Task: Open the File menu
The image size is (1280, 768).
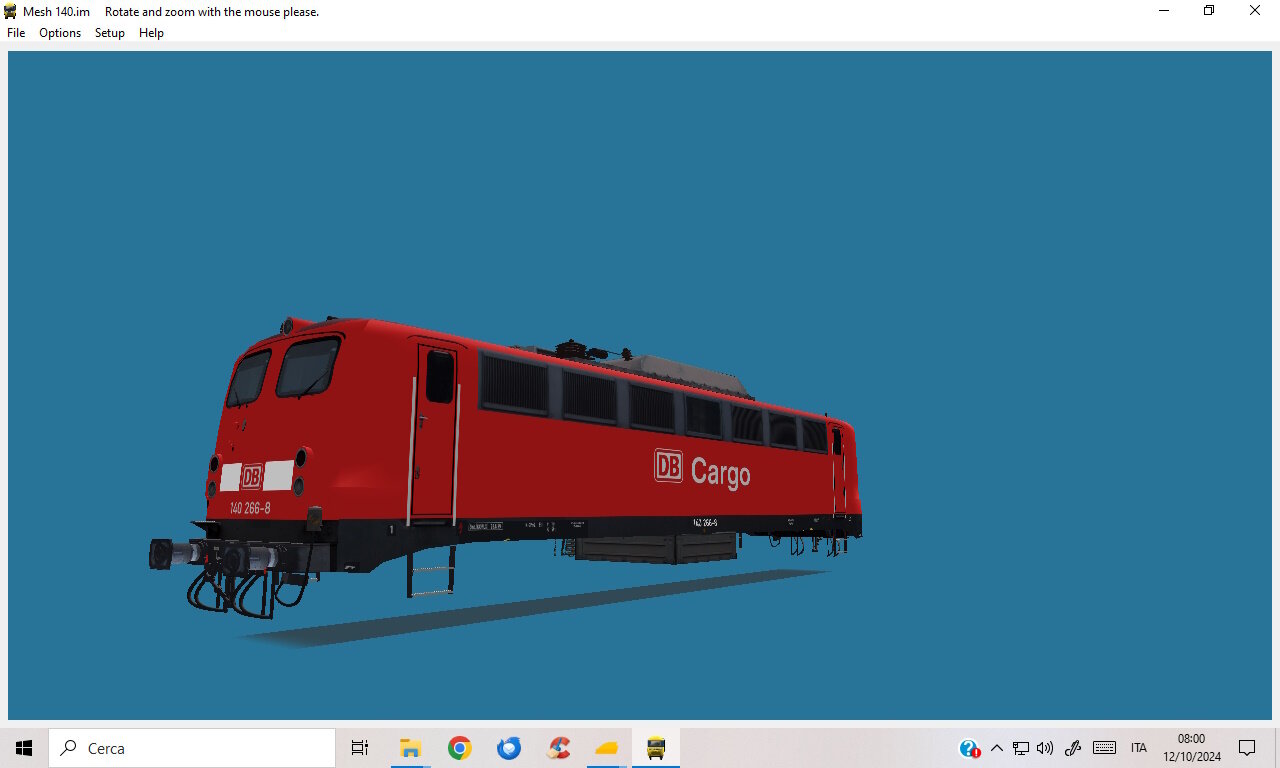Action: [x=16, y=33]
